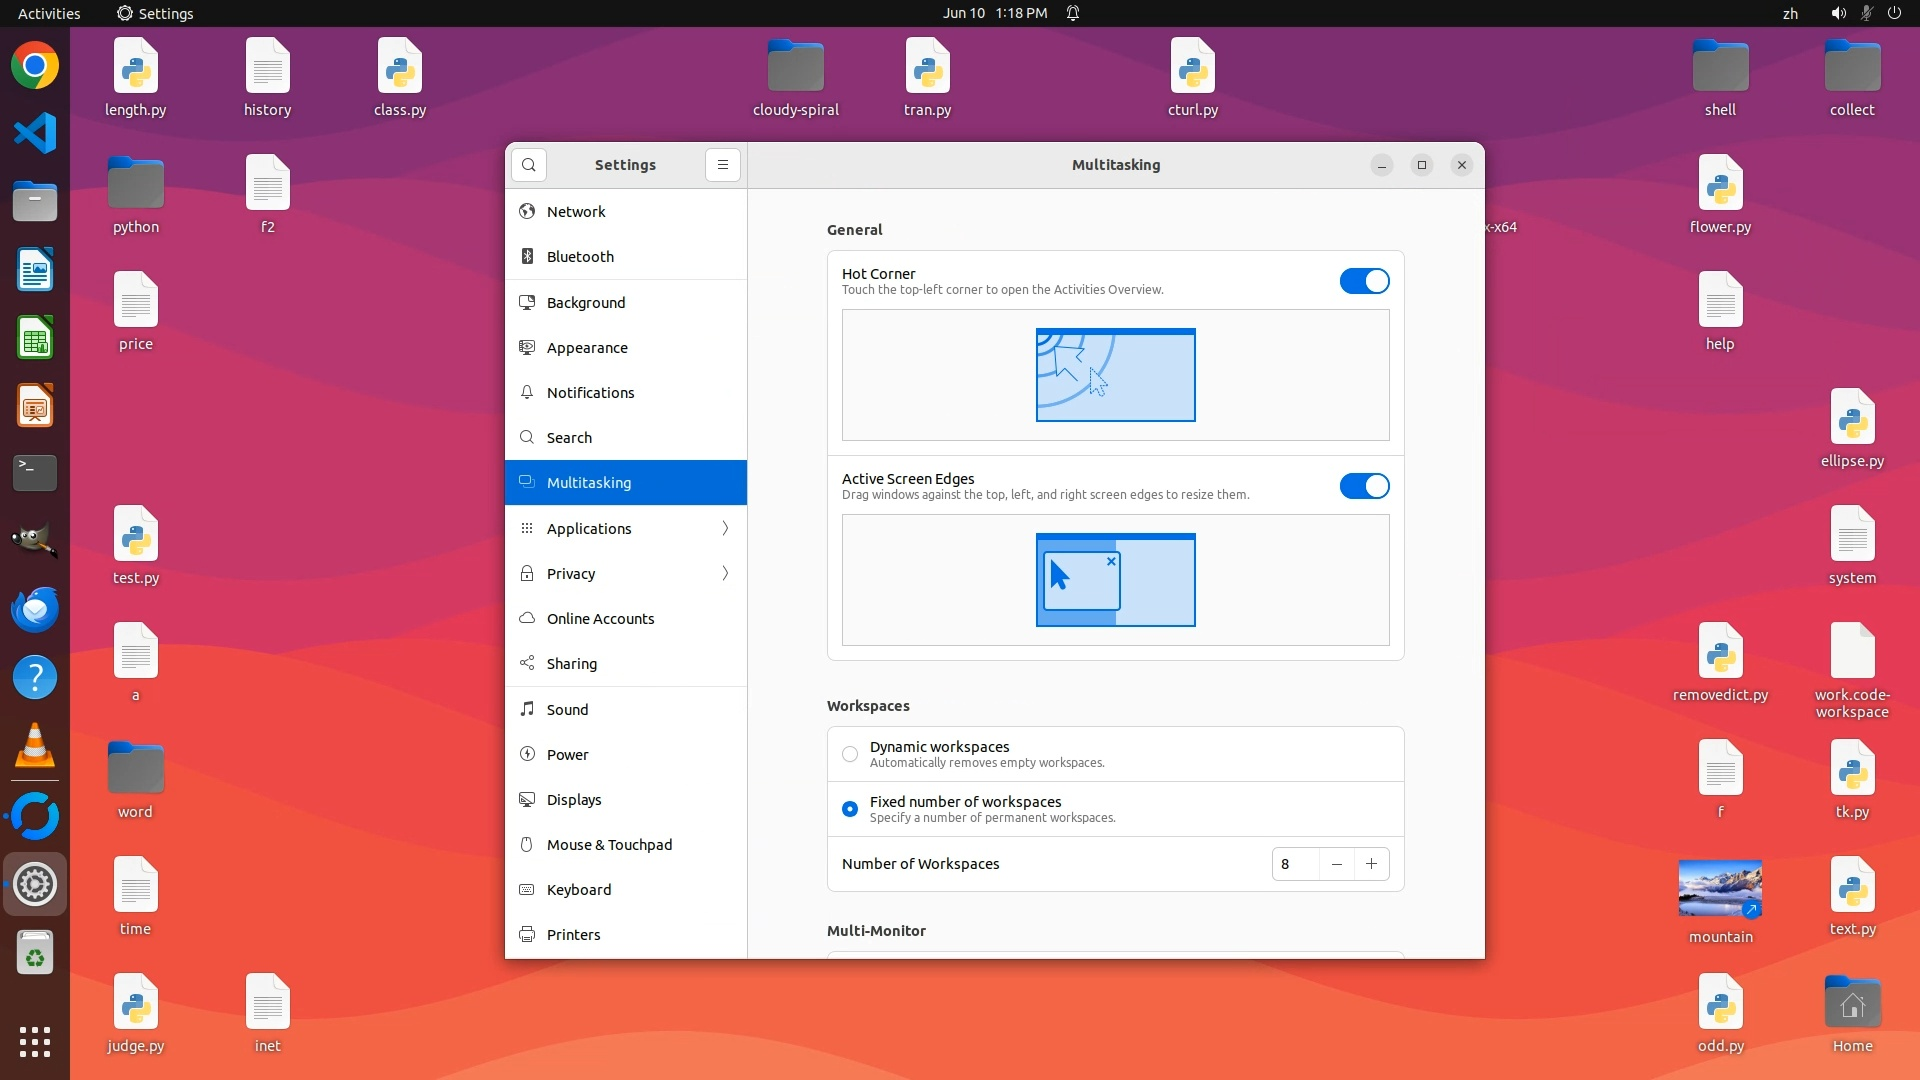
Task: Disable the Active Screen Edges switch
Action: pyautogui.click(x=1364, y=486)
